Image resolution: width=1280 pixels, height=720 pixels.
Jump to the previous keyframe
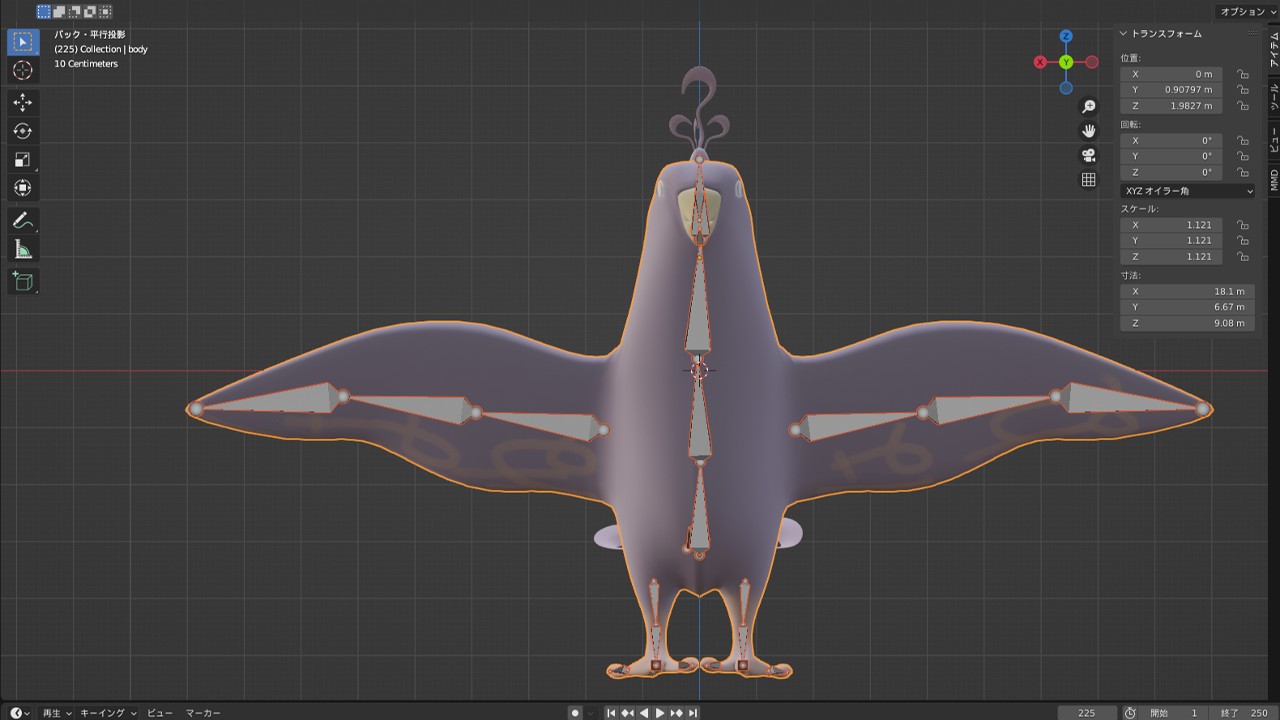pos(628,713)
